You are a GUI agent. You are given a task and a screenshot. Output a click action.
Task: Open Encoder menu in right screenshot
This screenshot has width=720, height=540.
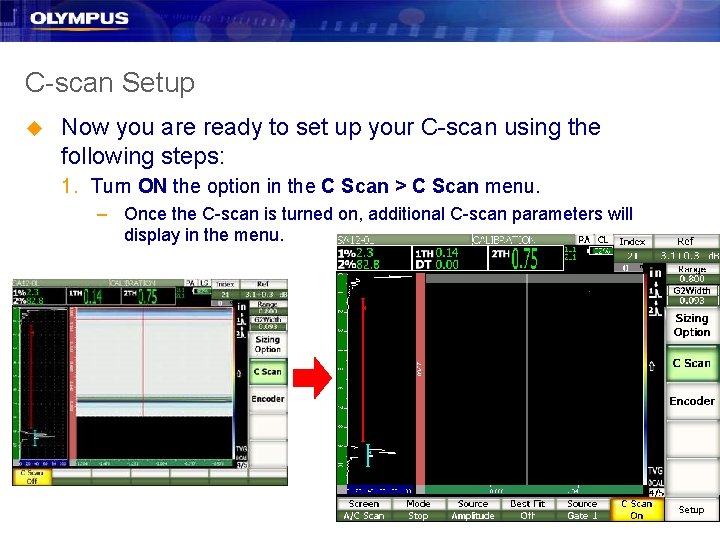(x=692, y=401)
